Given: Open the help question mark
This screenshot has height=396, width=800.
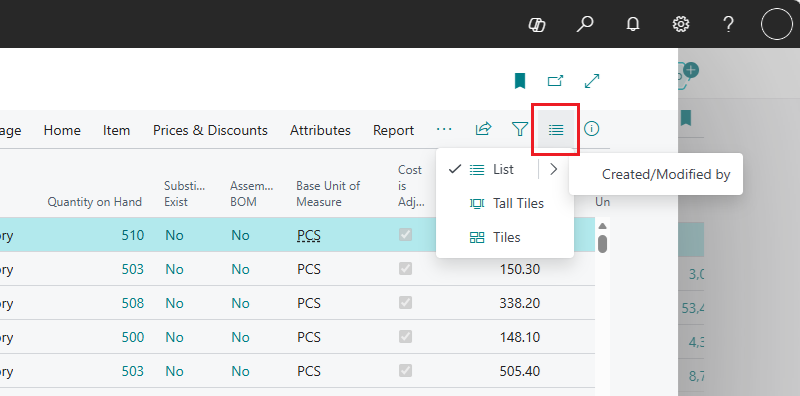Looking at the screenshot, I should click(729, 24).
